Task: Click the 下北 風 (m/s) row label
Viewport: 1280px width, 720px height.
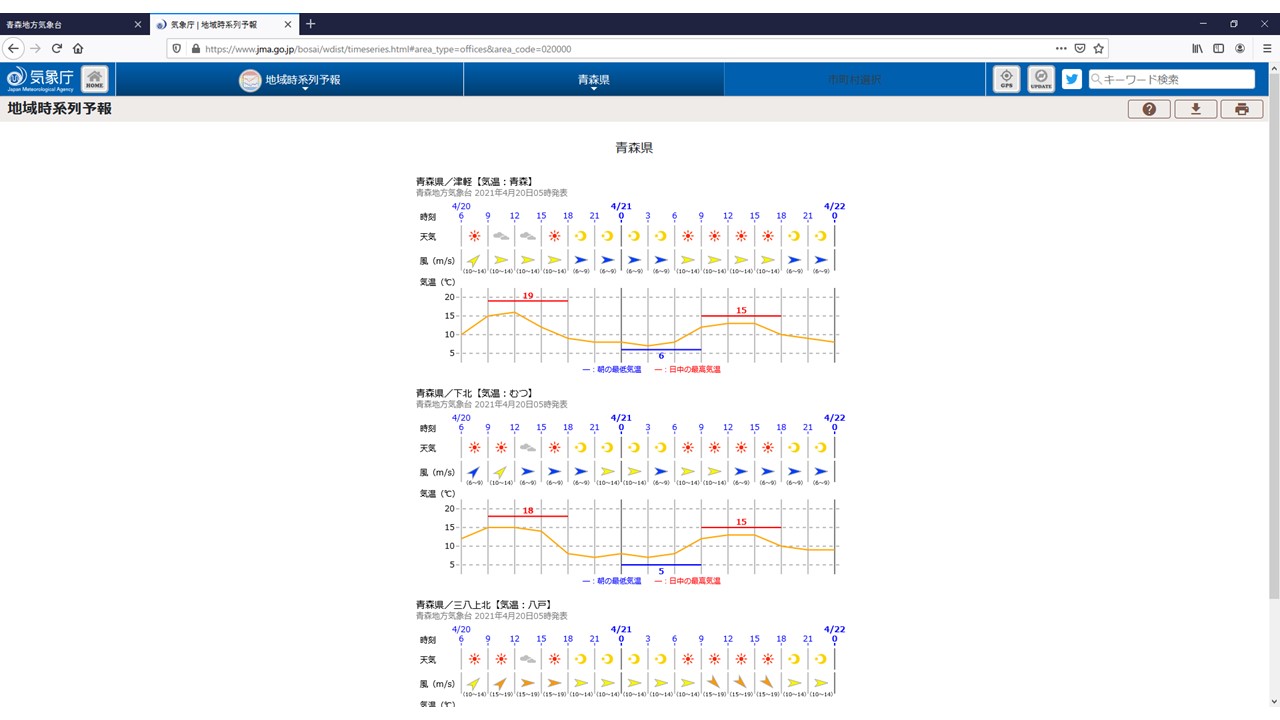Action: (437, 472)
